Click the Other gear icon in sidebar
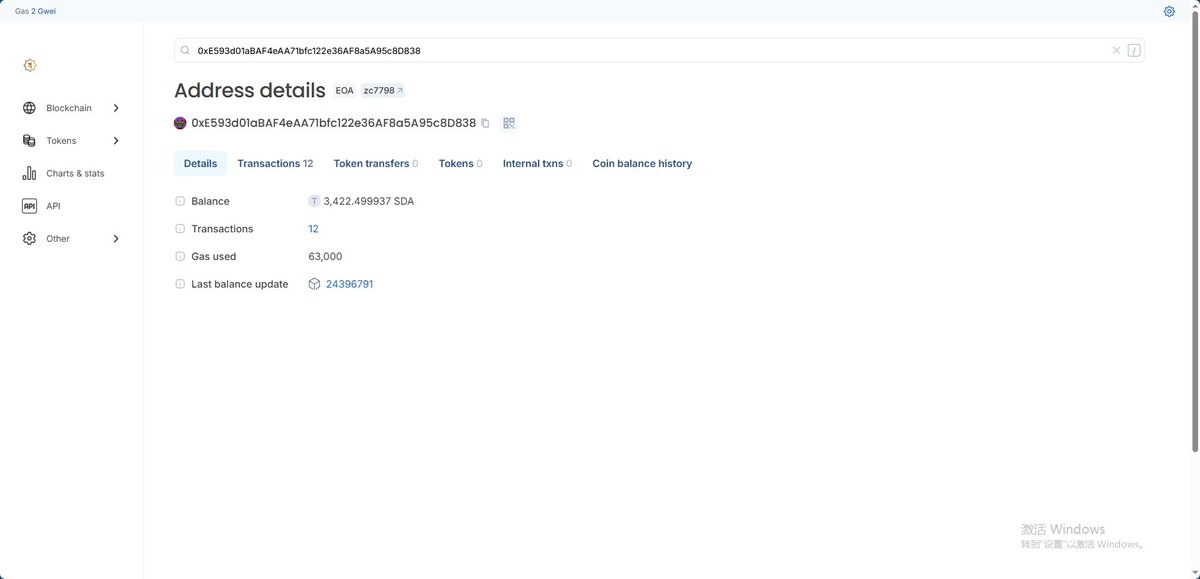 29,238
